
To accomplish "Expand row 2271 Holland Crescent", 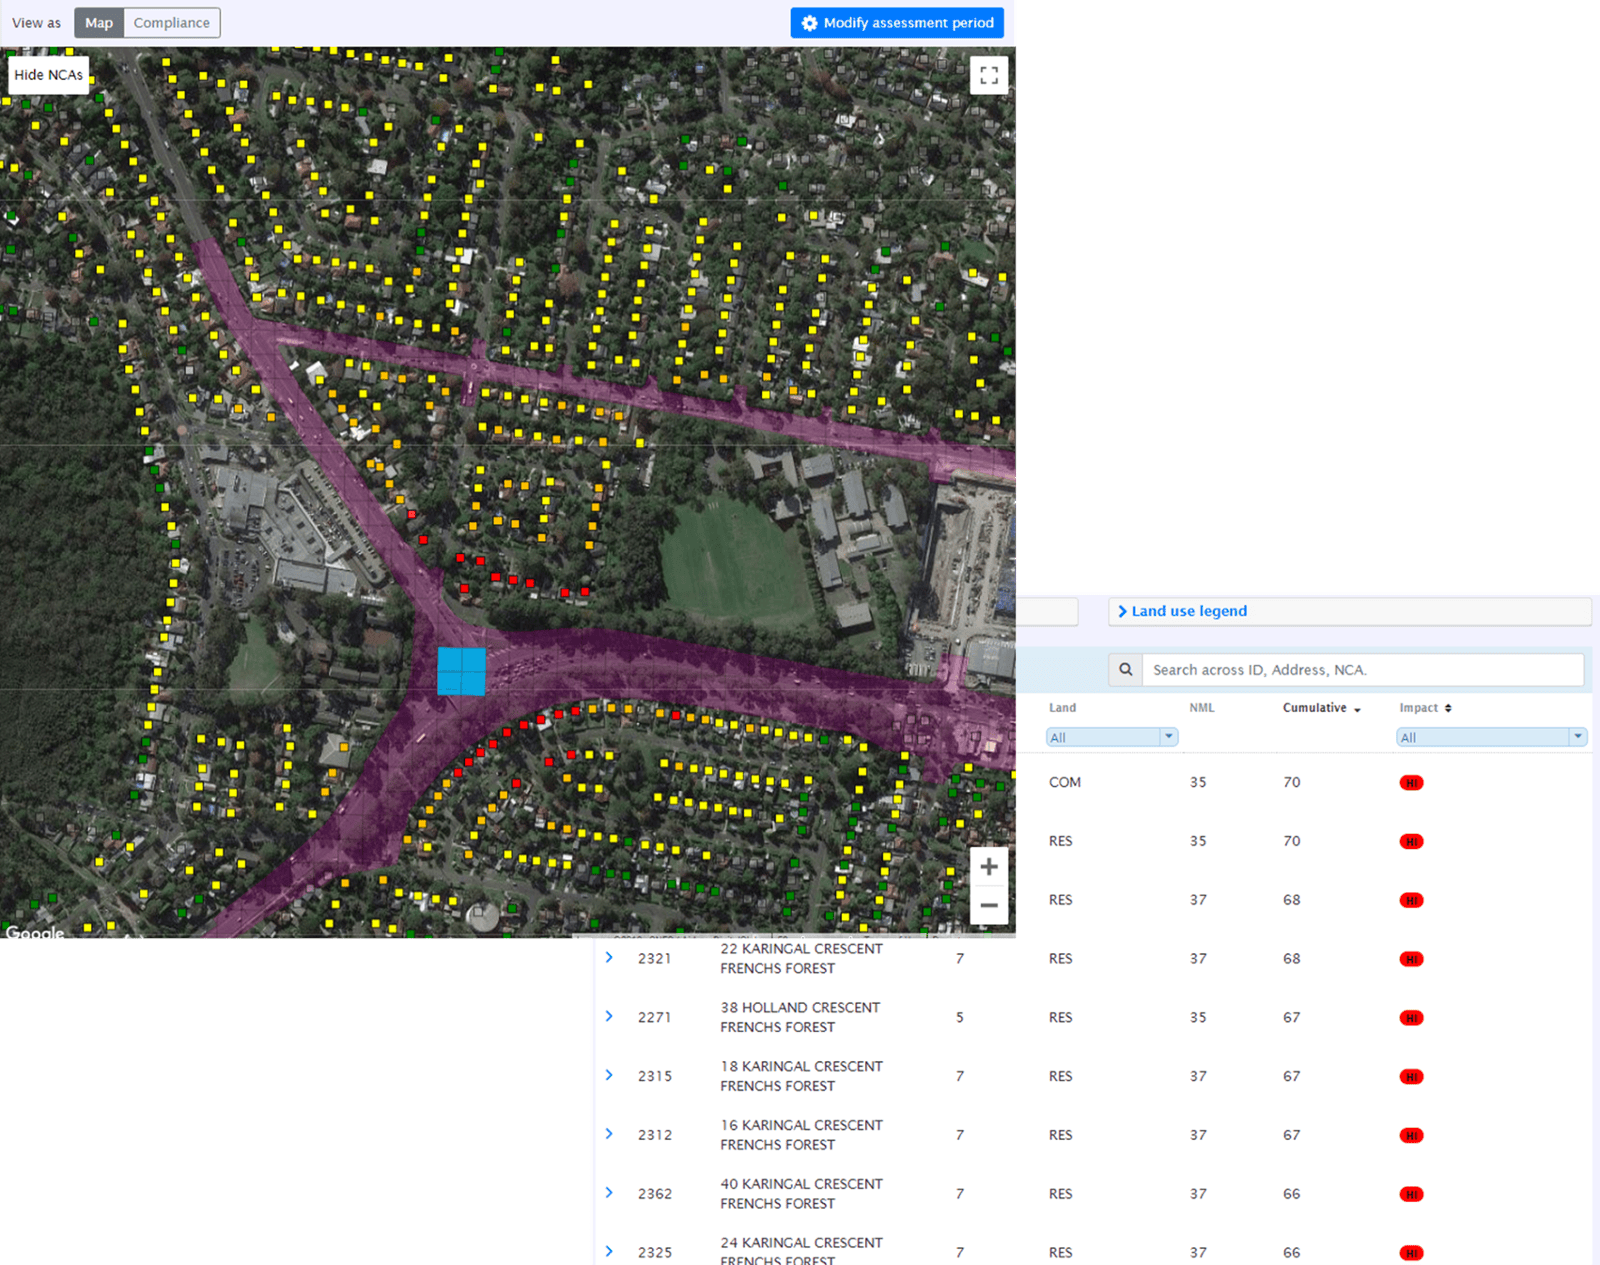I will (x=609, y=1017).
